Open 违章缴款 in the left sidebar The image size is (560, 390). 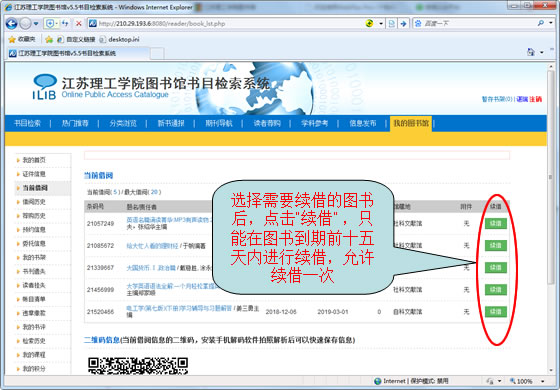pyautogui.click(x=34, y=313)
